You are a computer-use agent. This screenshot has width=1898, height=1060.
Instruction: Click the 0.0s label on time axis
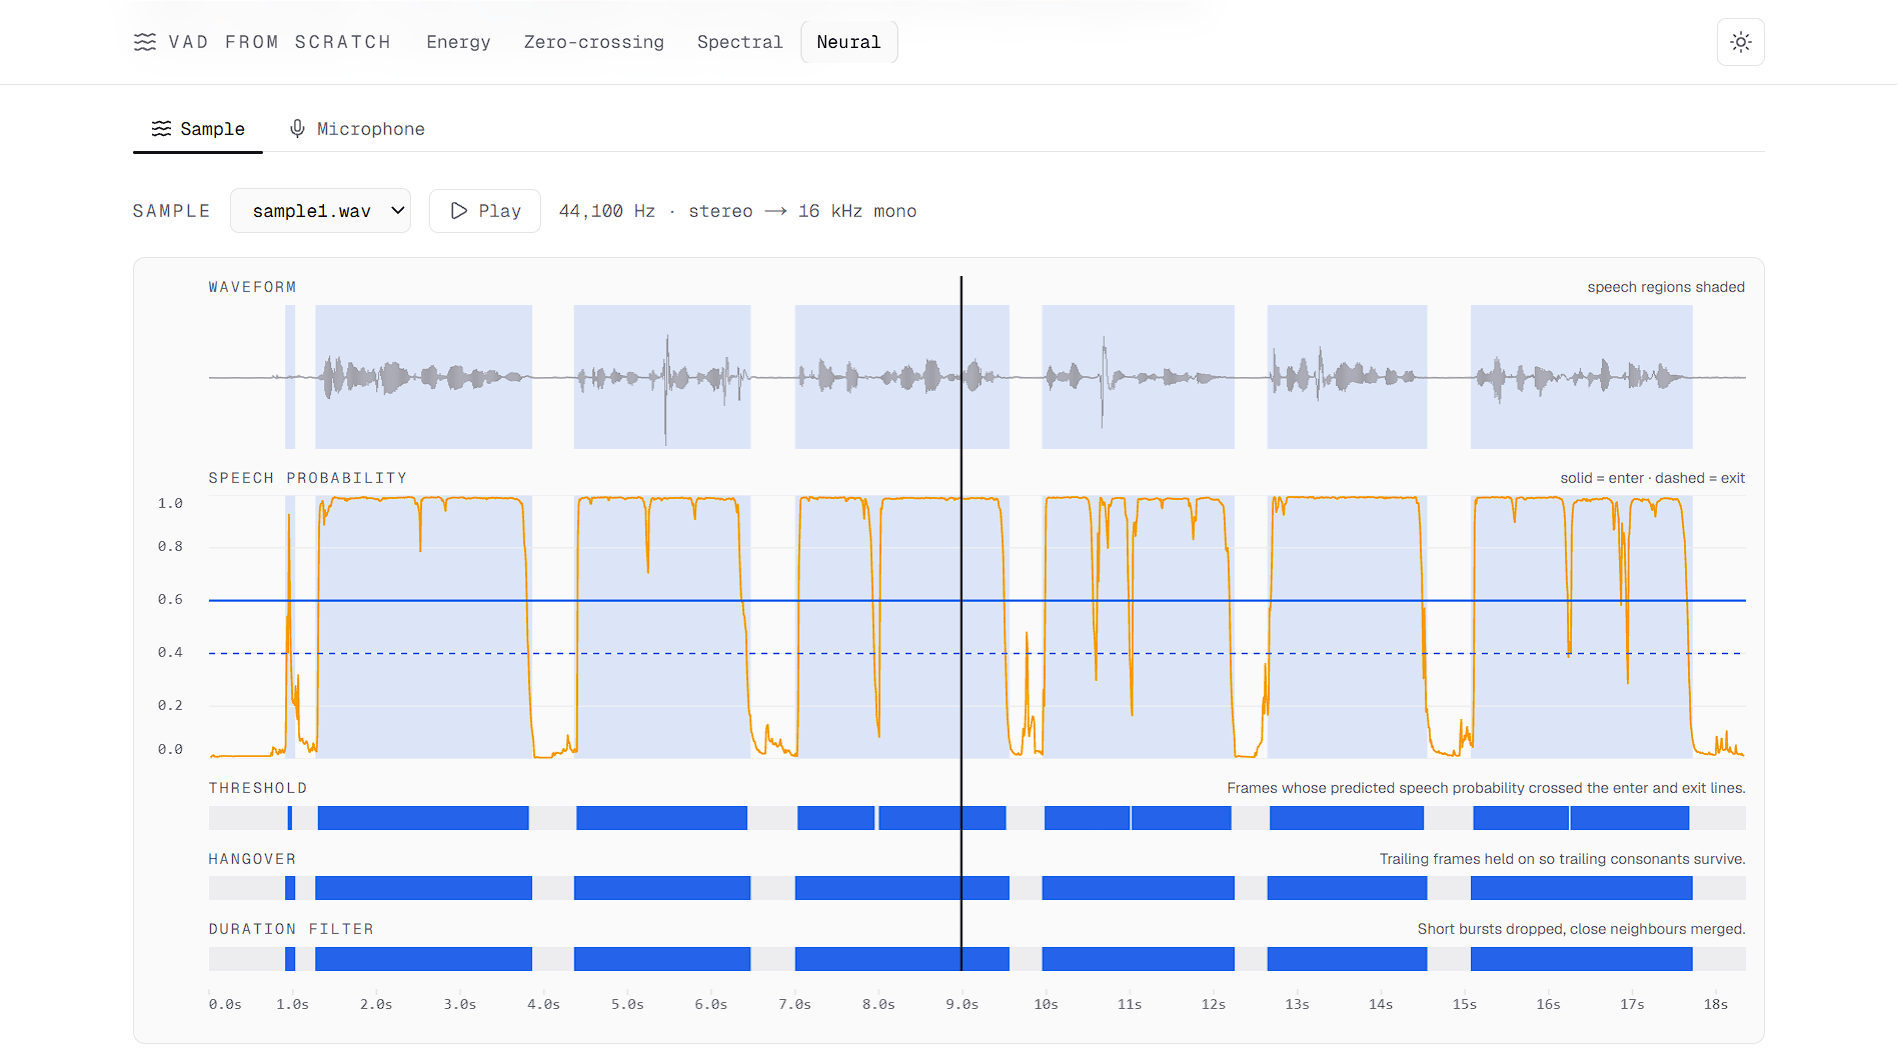[225, 1004]
